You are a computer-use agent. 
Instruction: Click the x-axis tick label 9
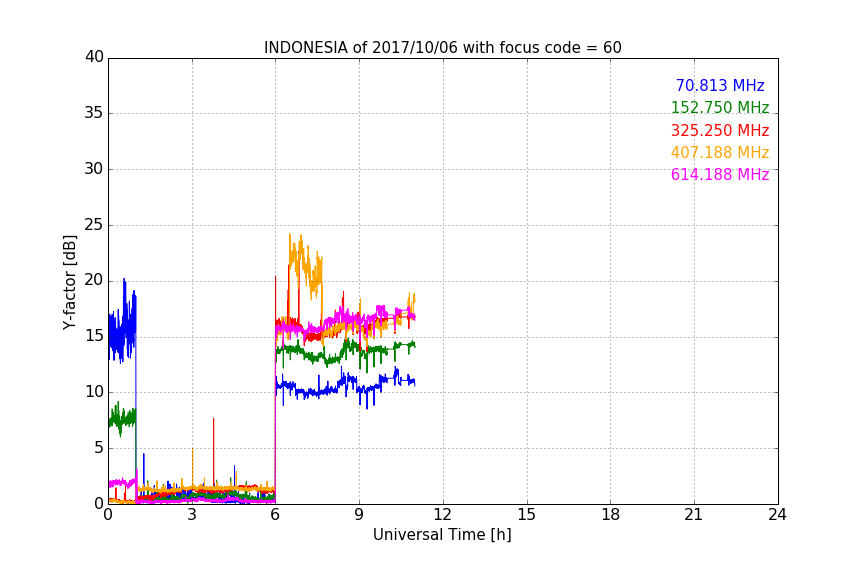tap(359, 515)
